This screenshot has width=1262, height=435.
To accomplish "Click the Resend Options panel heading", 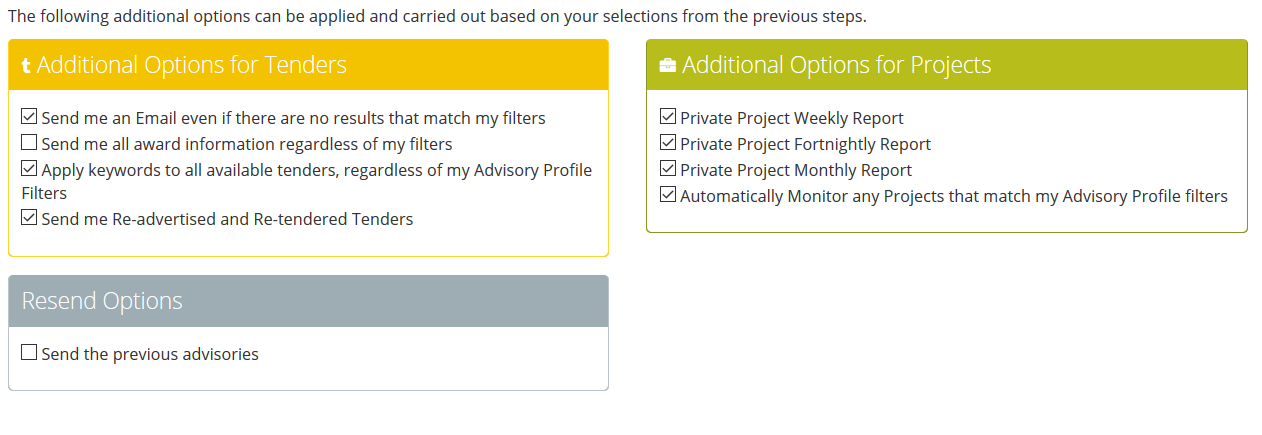I will (102, 301).
